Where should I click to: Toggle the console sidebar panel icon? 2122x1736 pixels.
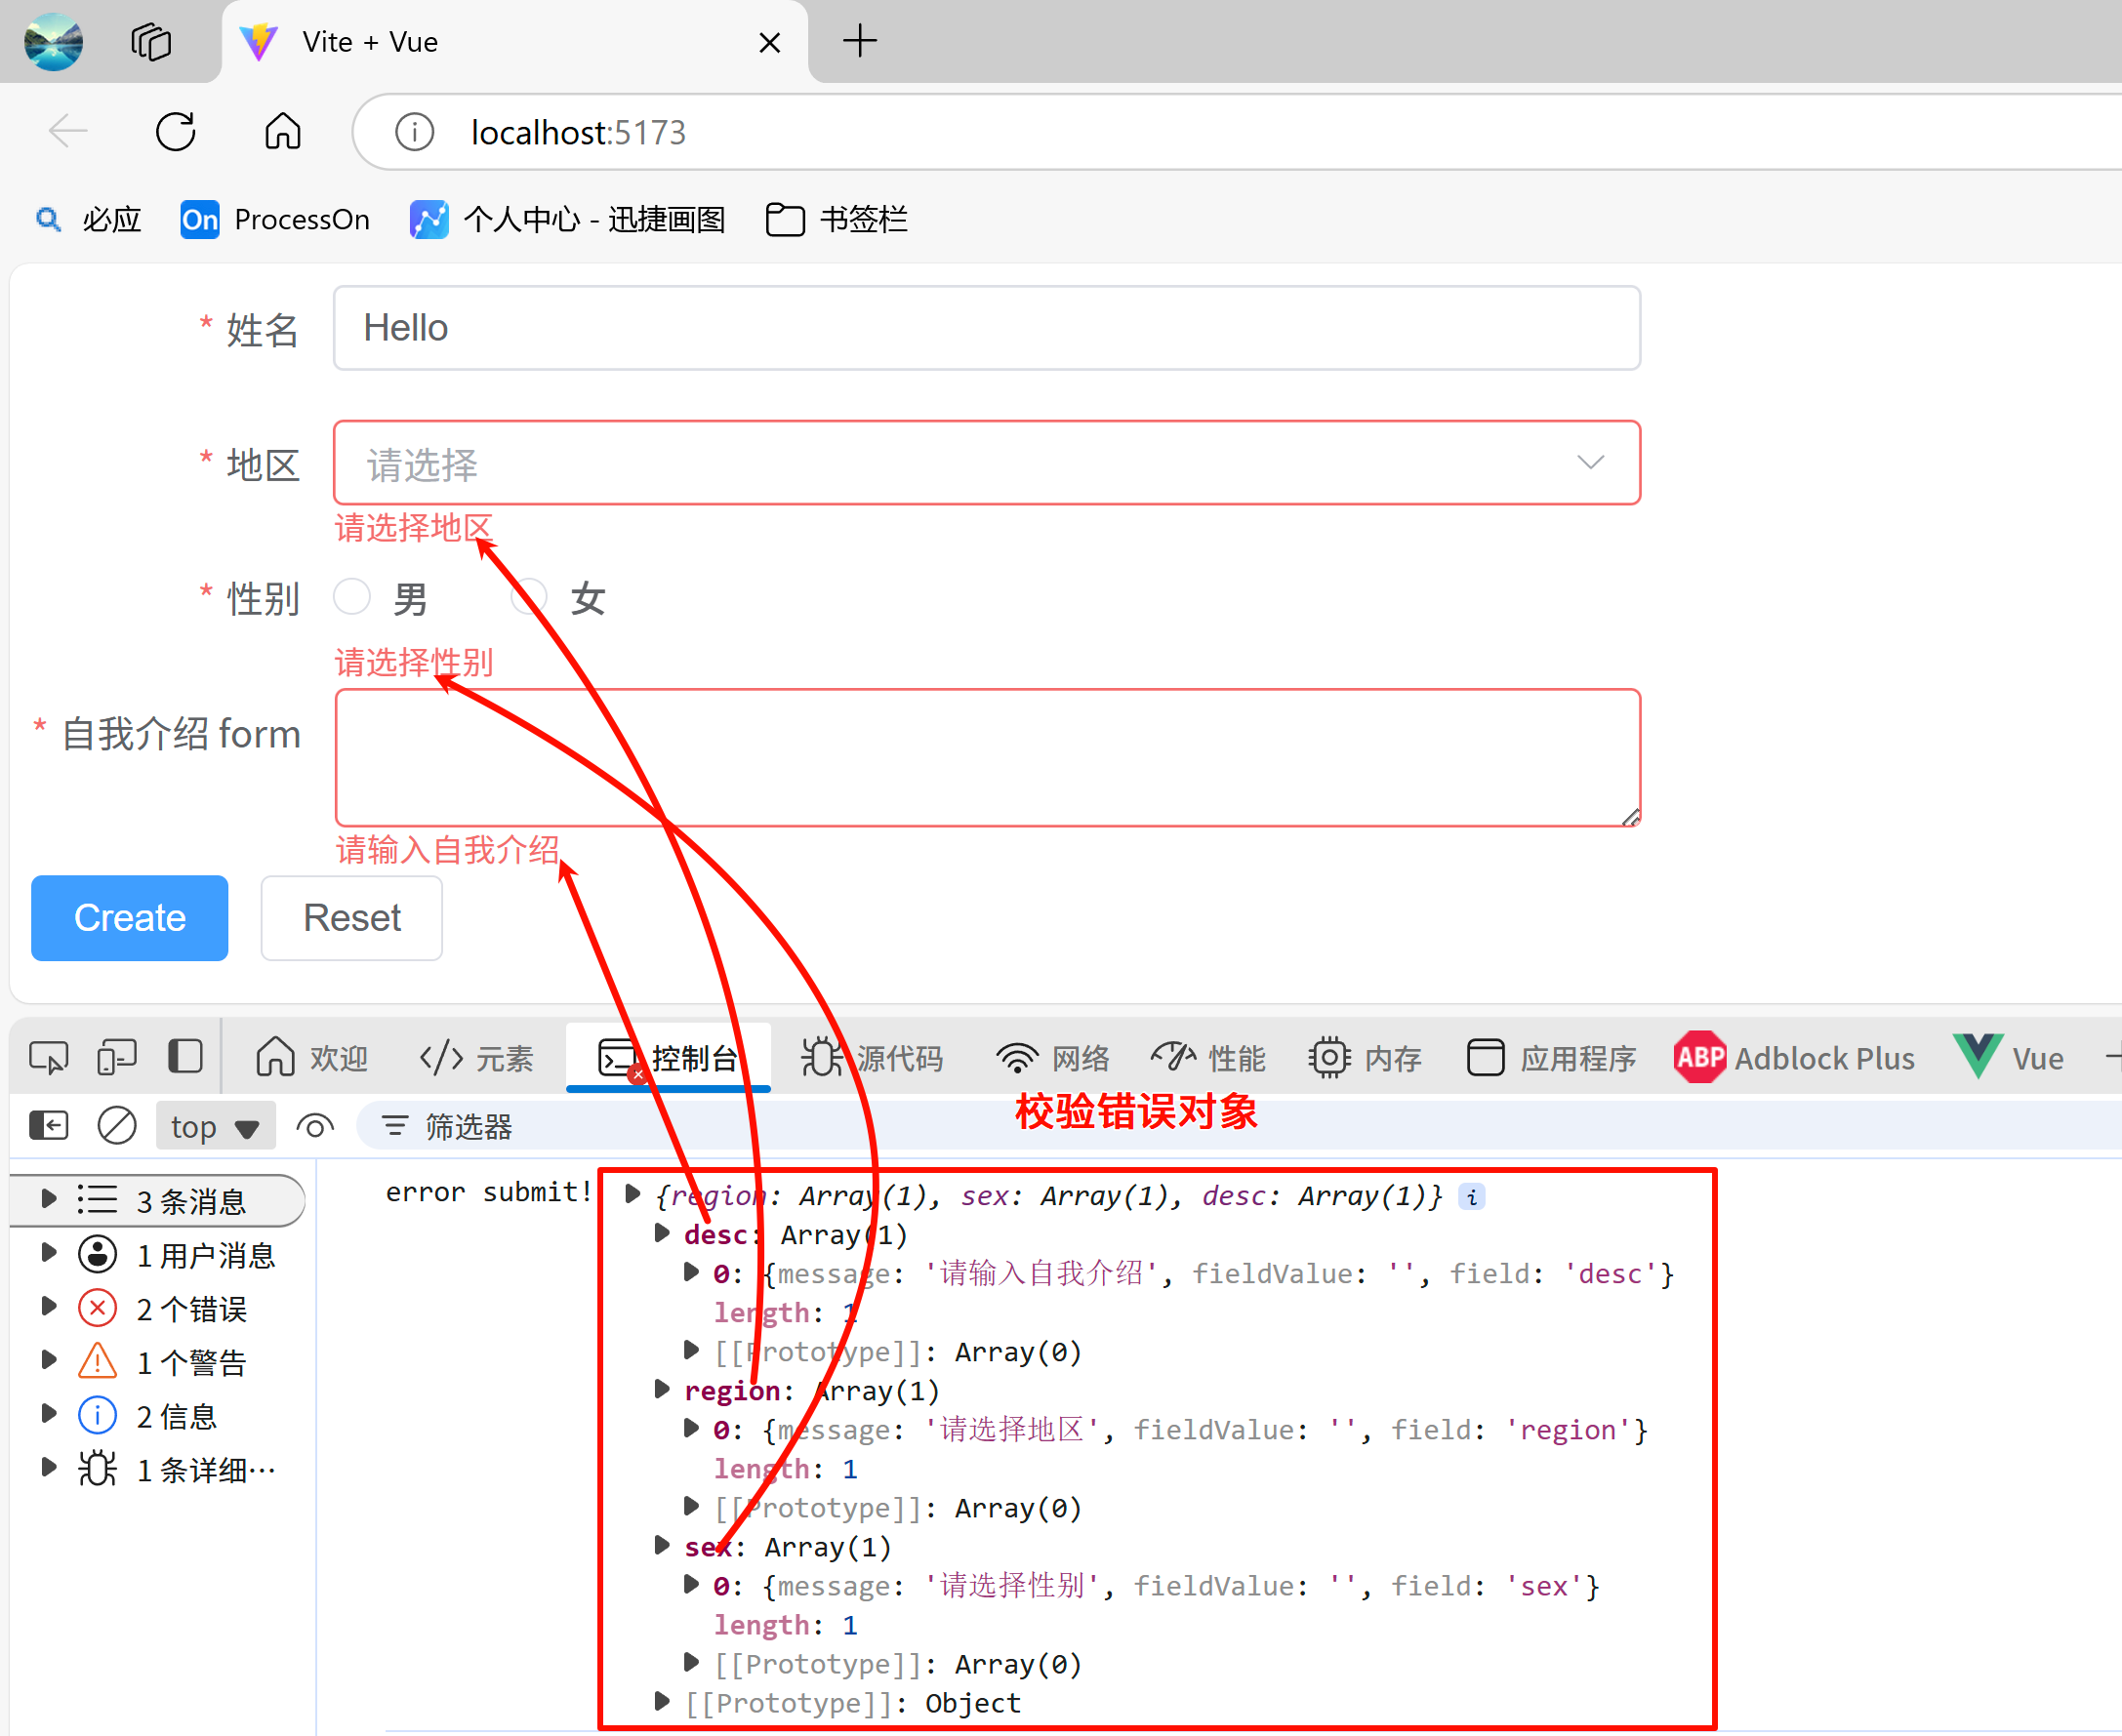click(48, 1126)
